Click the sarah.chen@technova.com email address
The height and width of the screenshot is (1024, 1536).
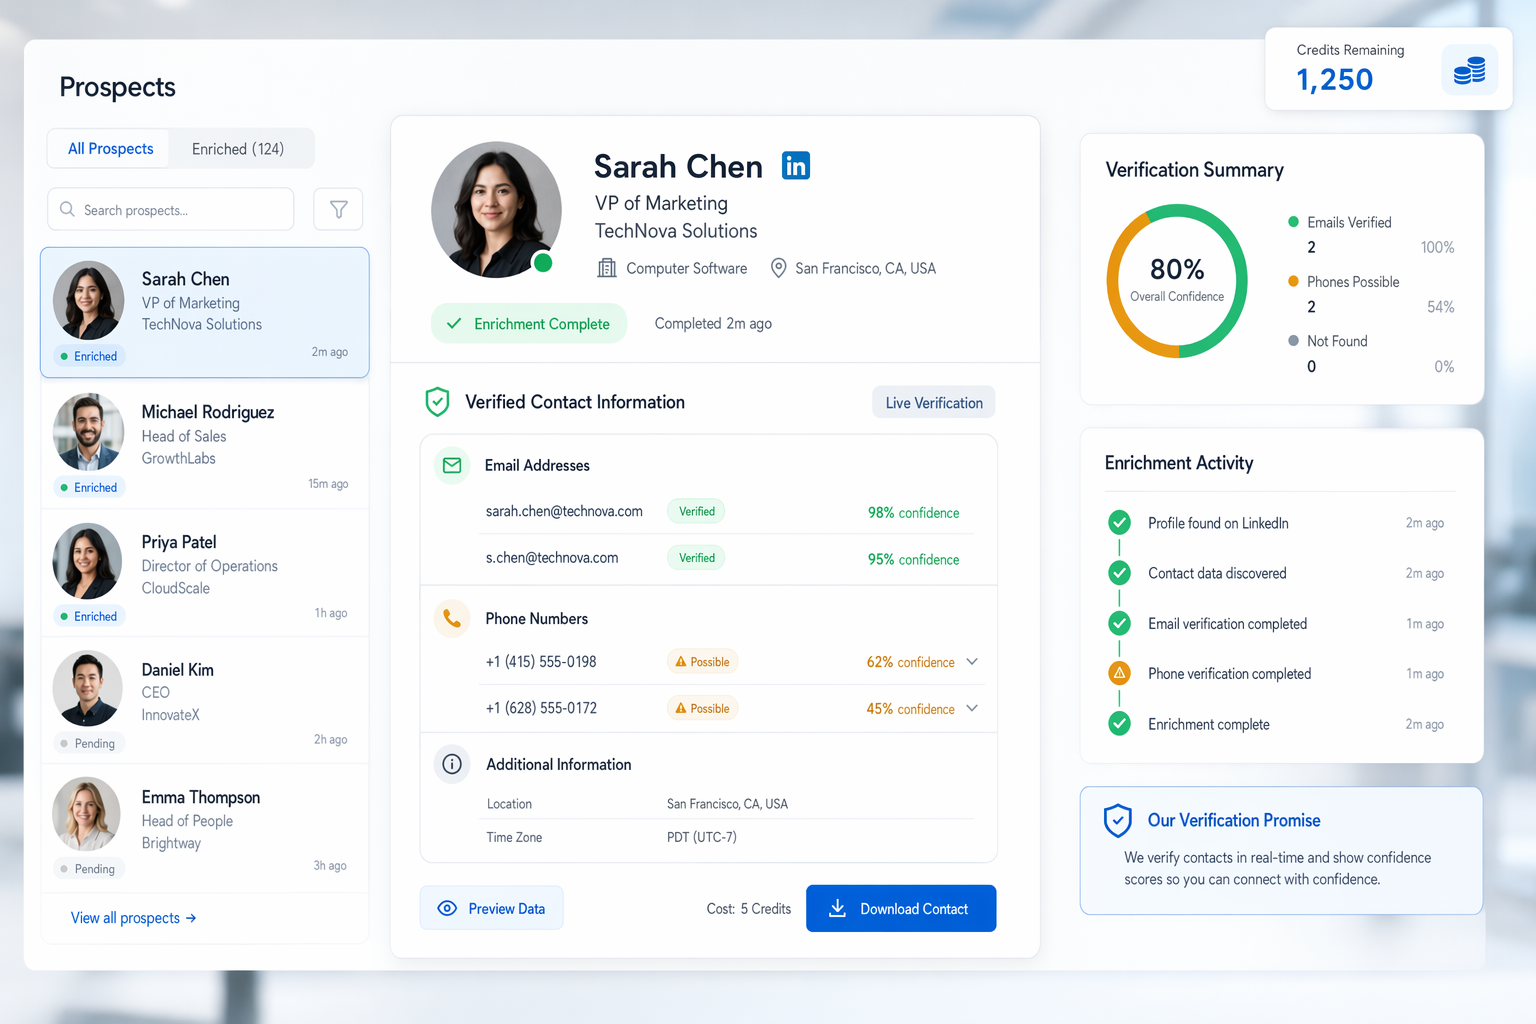564,511
